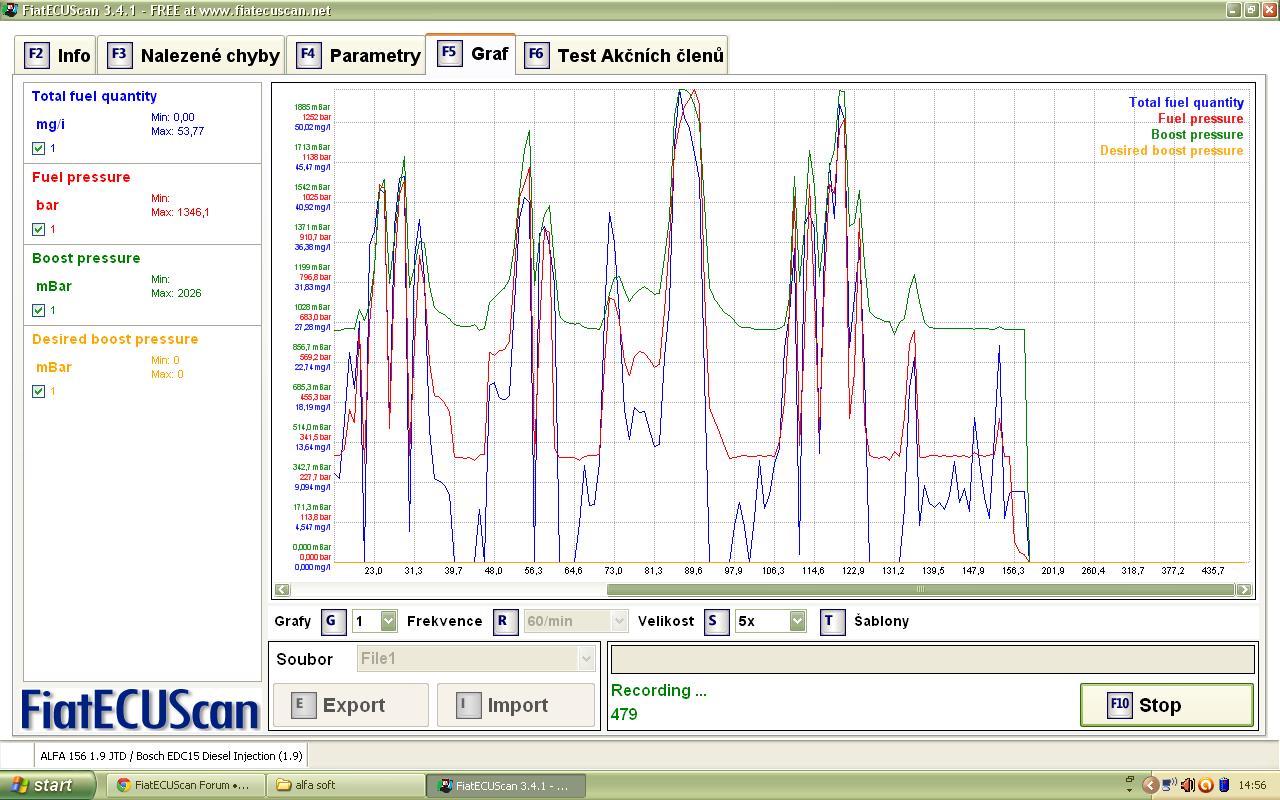The height and width of the screenshot is (800, 1280).
Task: Click the R hotkey icon beside Frekvence
Action: point(506,621)
